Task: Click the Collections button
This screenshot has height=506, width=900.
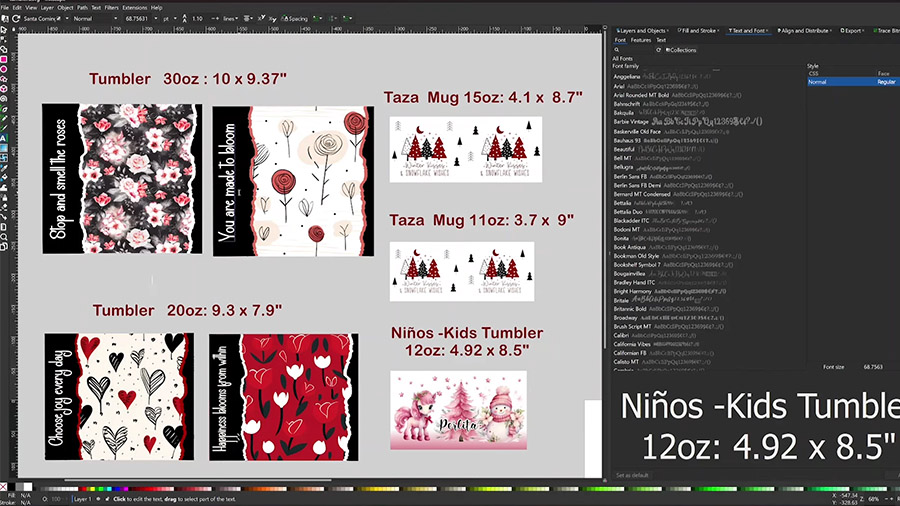Action: pos(681,50)
